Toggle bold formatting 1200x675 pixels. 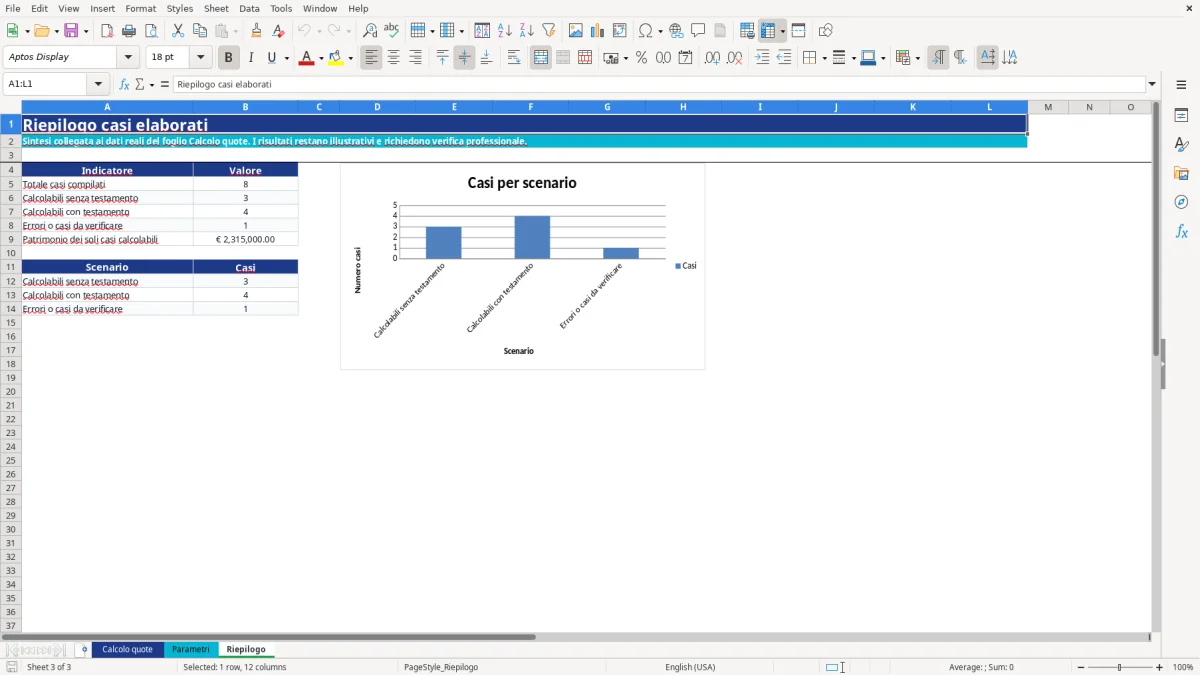[x=228, y=58]
